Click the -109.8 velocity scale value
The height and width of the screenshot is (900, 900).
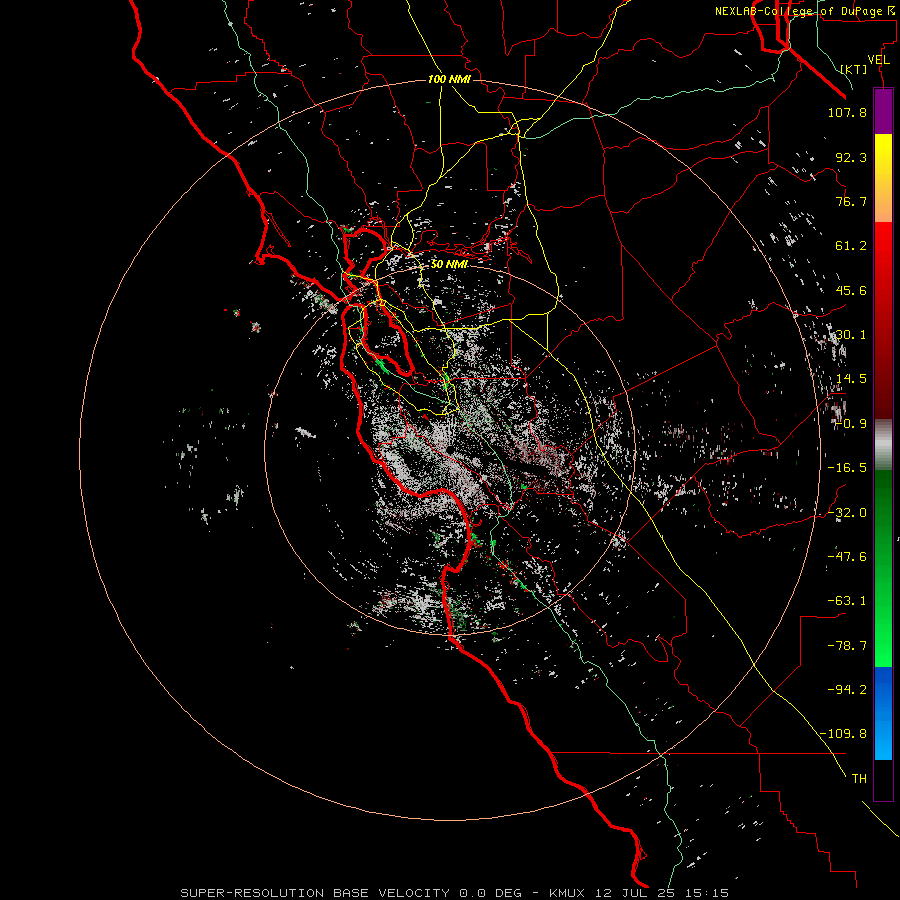coord(843,734)
